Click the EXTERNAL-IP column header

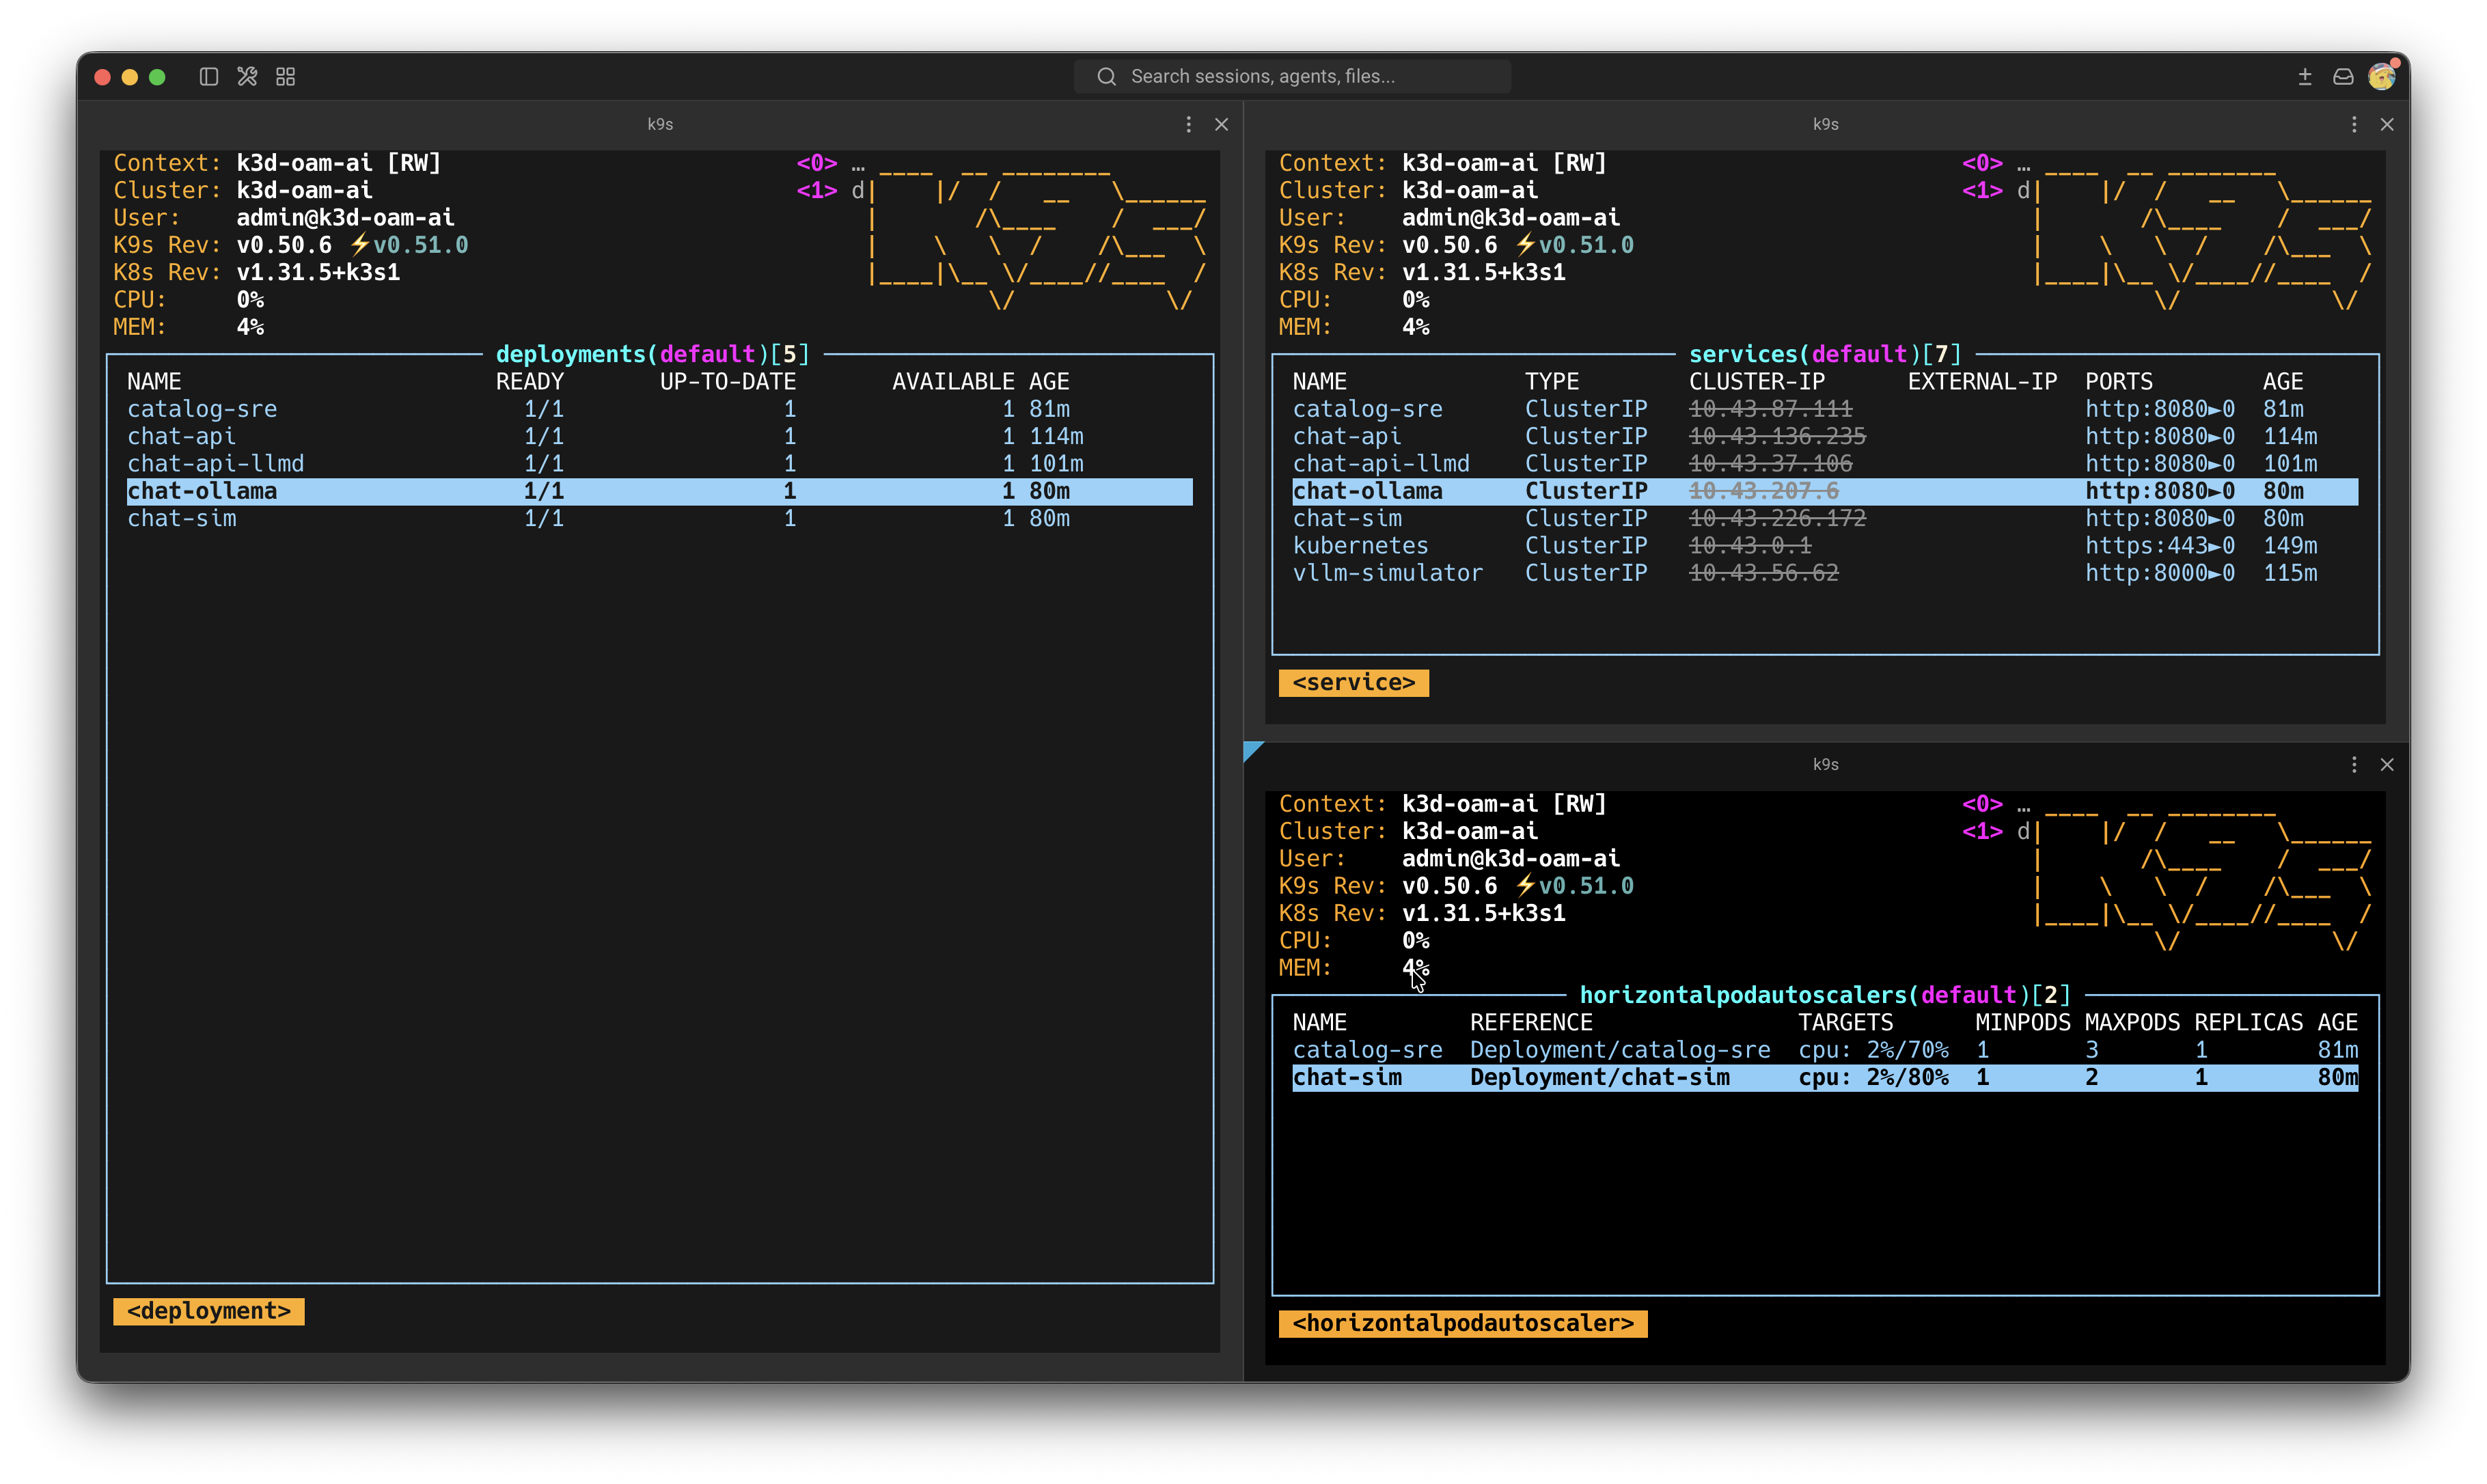point(1982,382)
